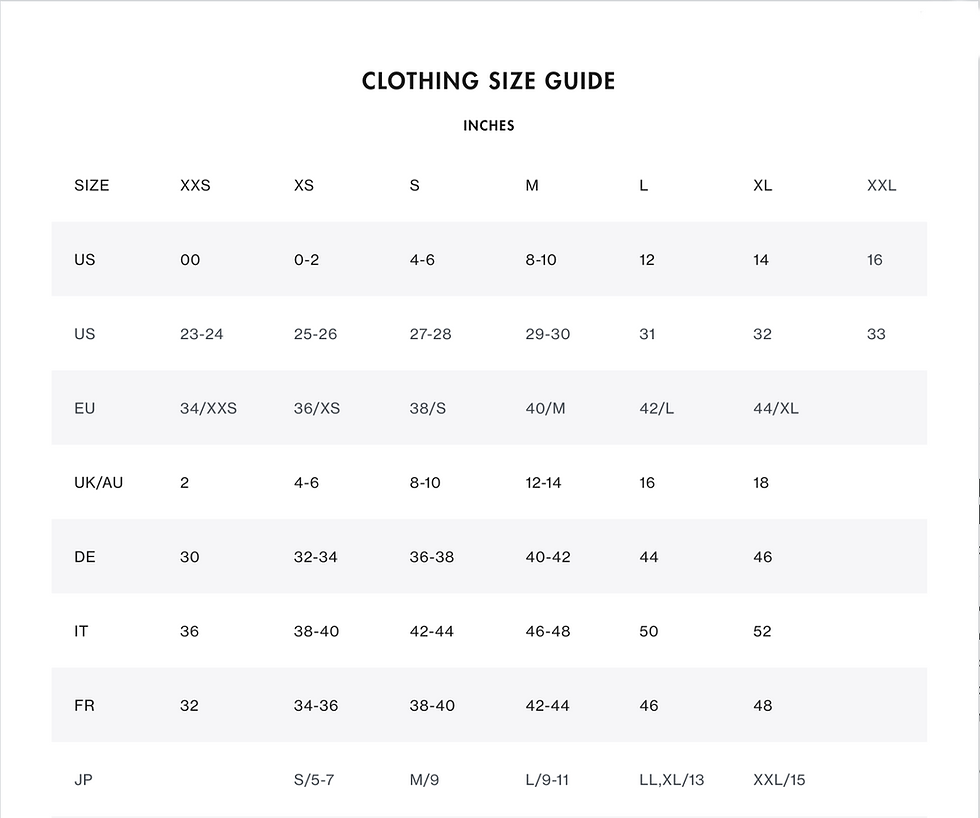Click the JP cell S/5-7
The image size is (980, 818).
click(314, 781)
